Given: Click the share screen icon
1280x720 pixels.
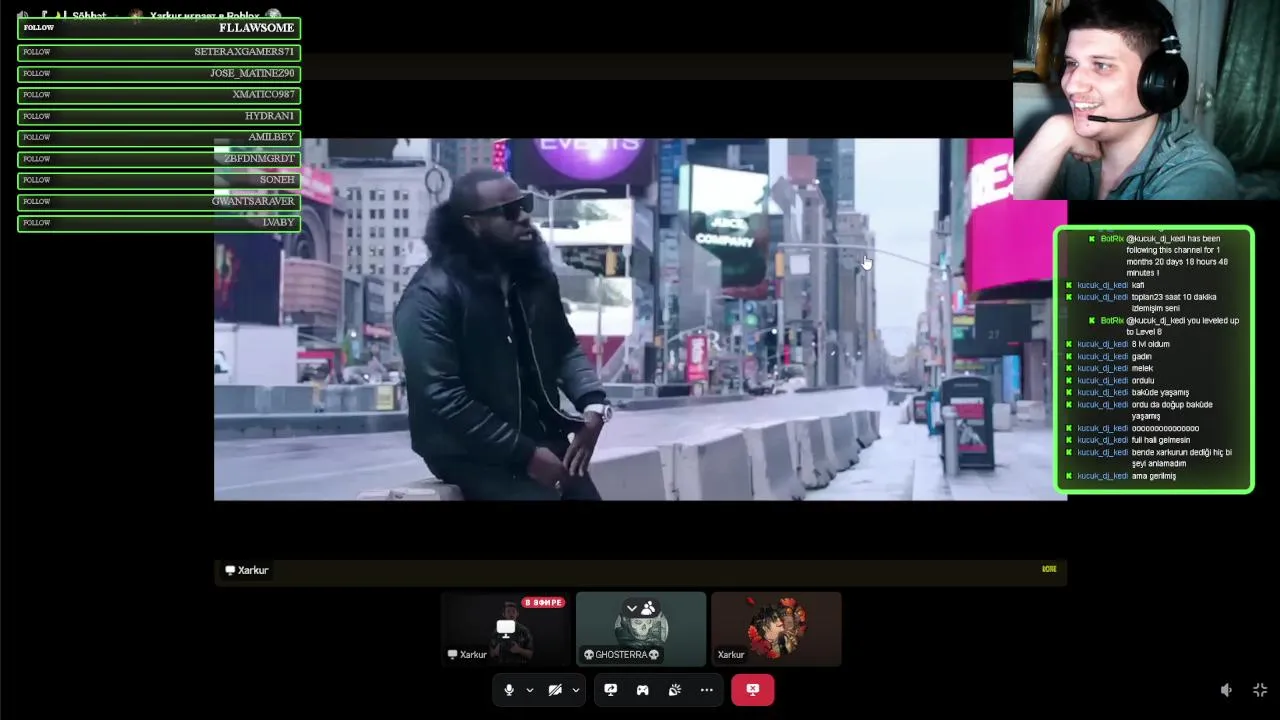Looking at the screenshot, I should (x=611, y=690).
